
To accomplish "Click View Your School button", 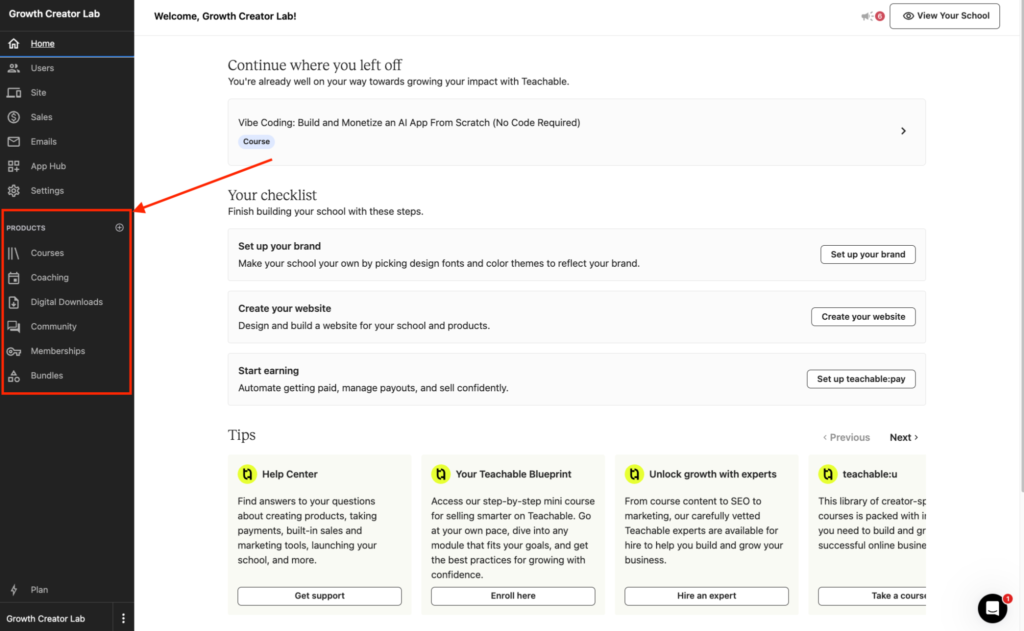I will (944, 16).
